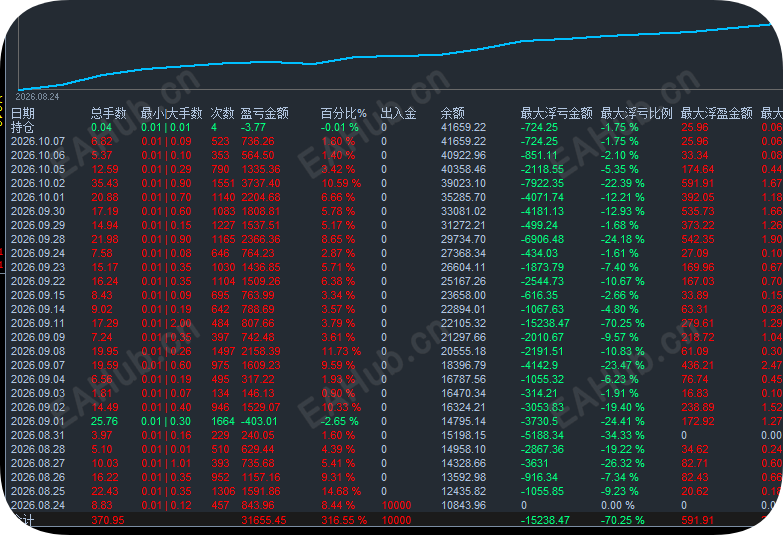The height and width of the screenshot is (535, 783).
Task: Click the 日期 column header
Action: [22, 113]
